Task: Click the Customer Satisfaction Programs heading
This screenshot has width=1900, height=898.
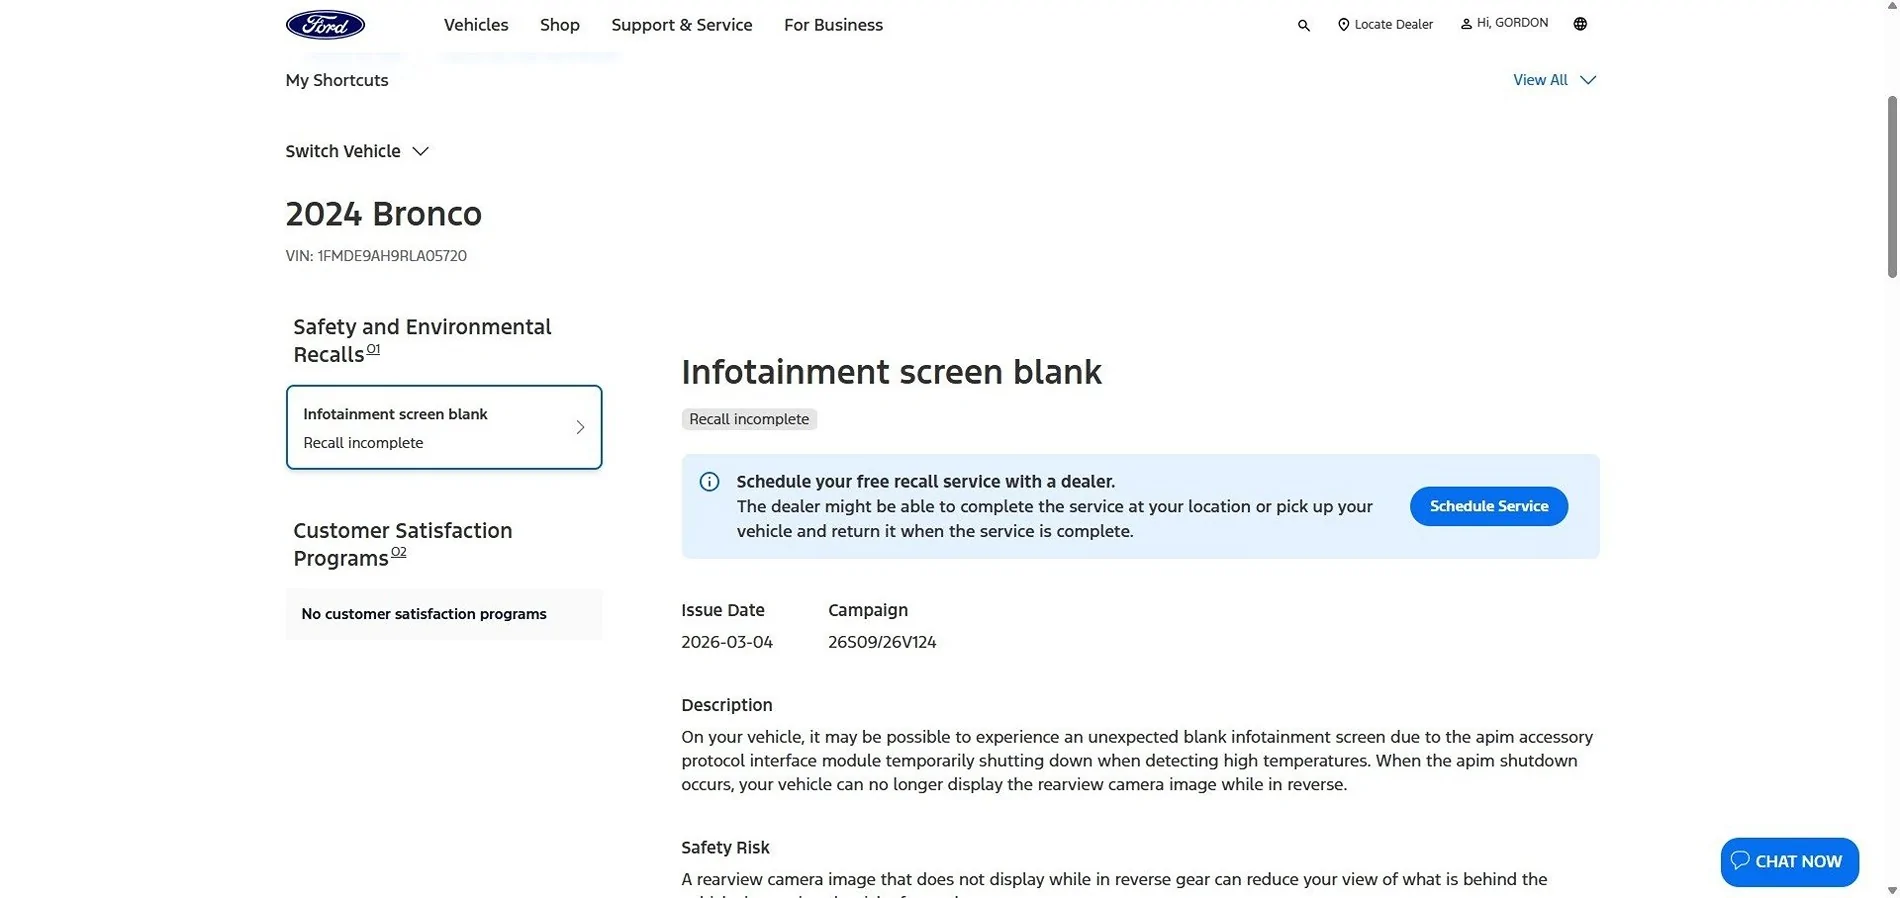Action: pos(403,544)
